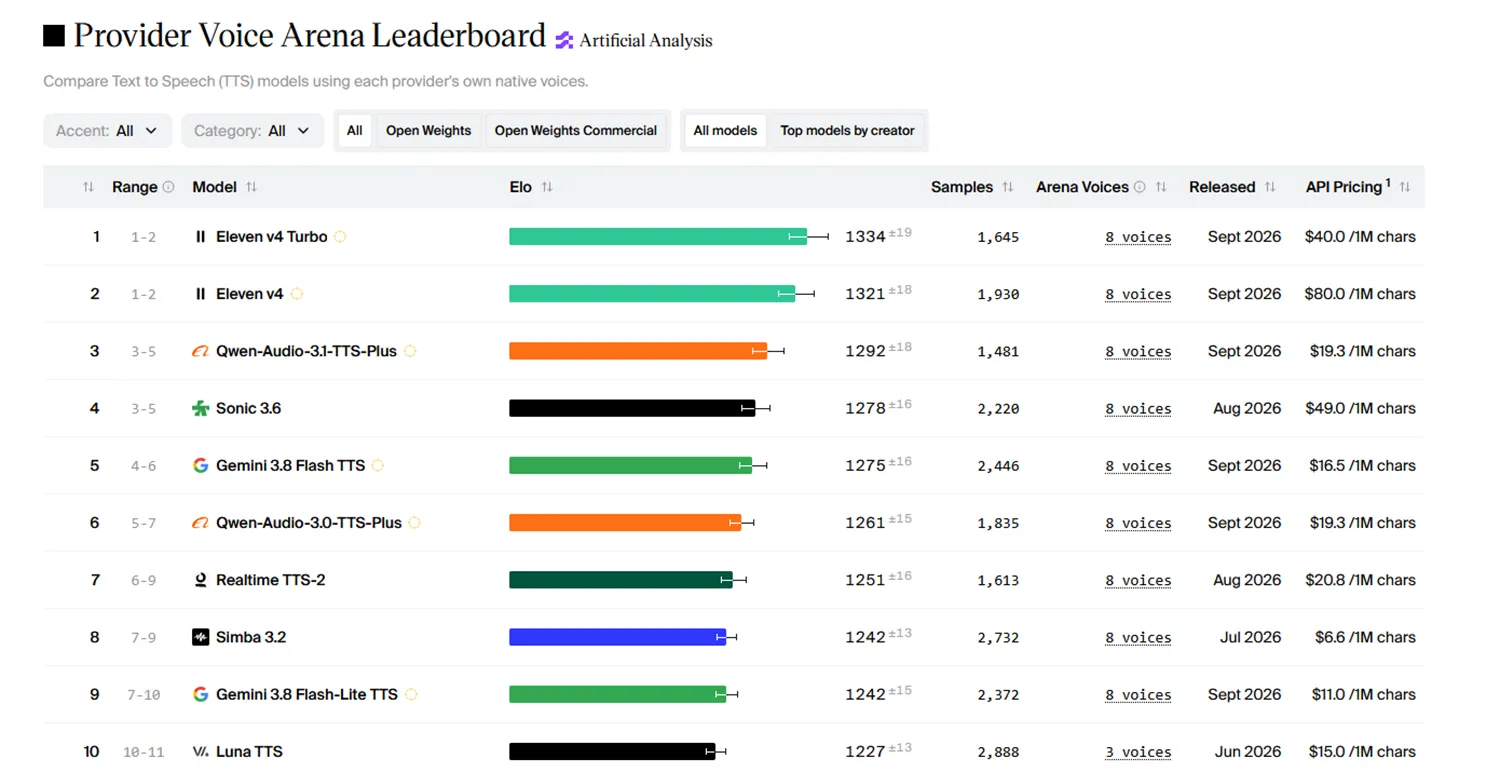
Task: Click the blue Simba 3.2 Elo bar
Action: (x=617, y=637)
